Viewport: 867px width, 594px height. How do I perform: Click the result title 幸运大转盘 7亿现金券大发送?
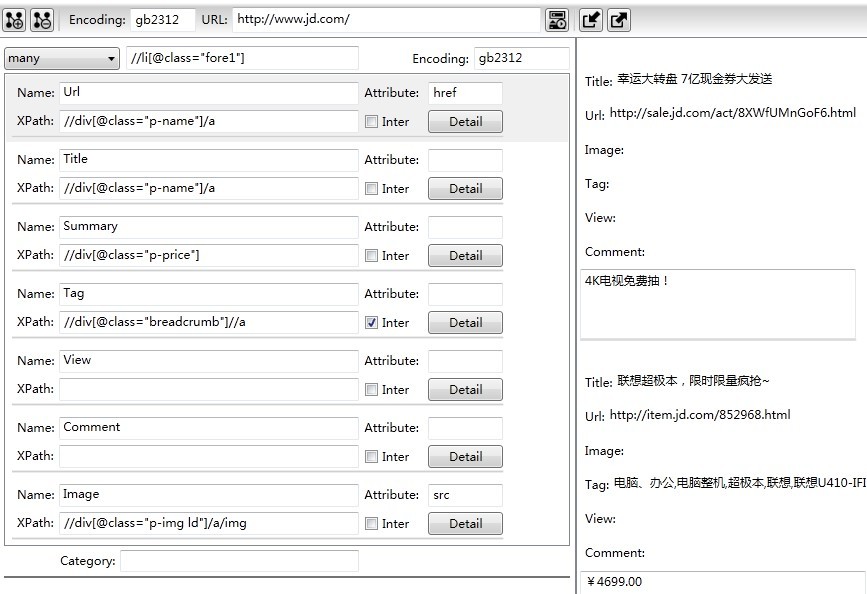(x=694, y=79)
